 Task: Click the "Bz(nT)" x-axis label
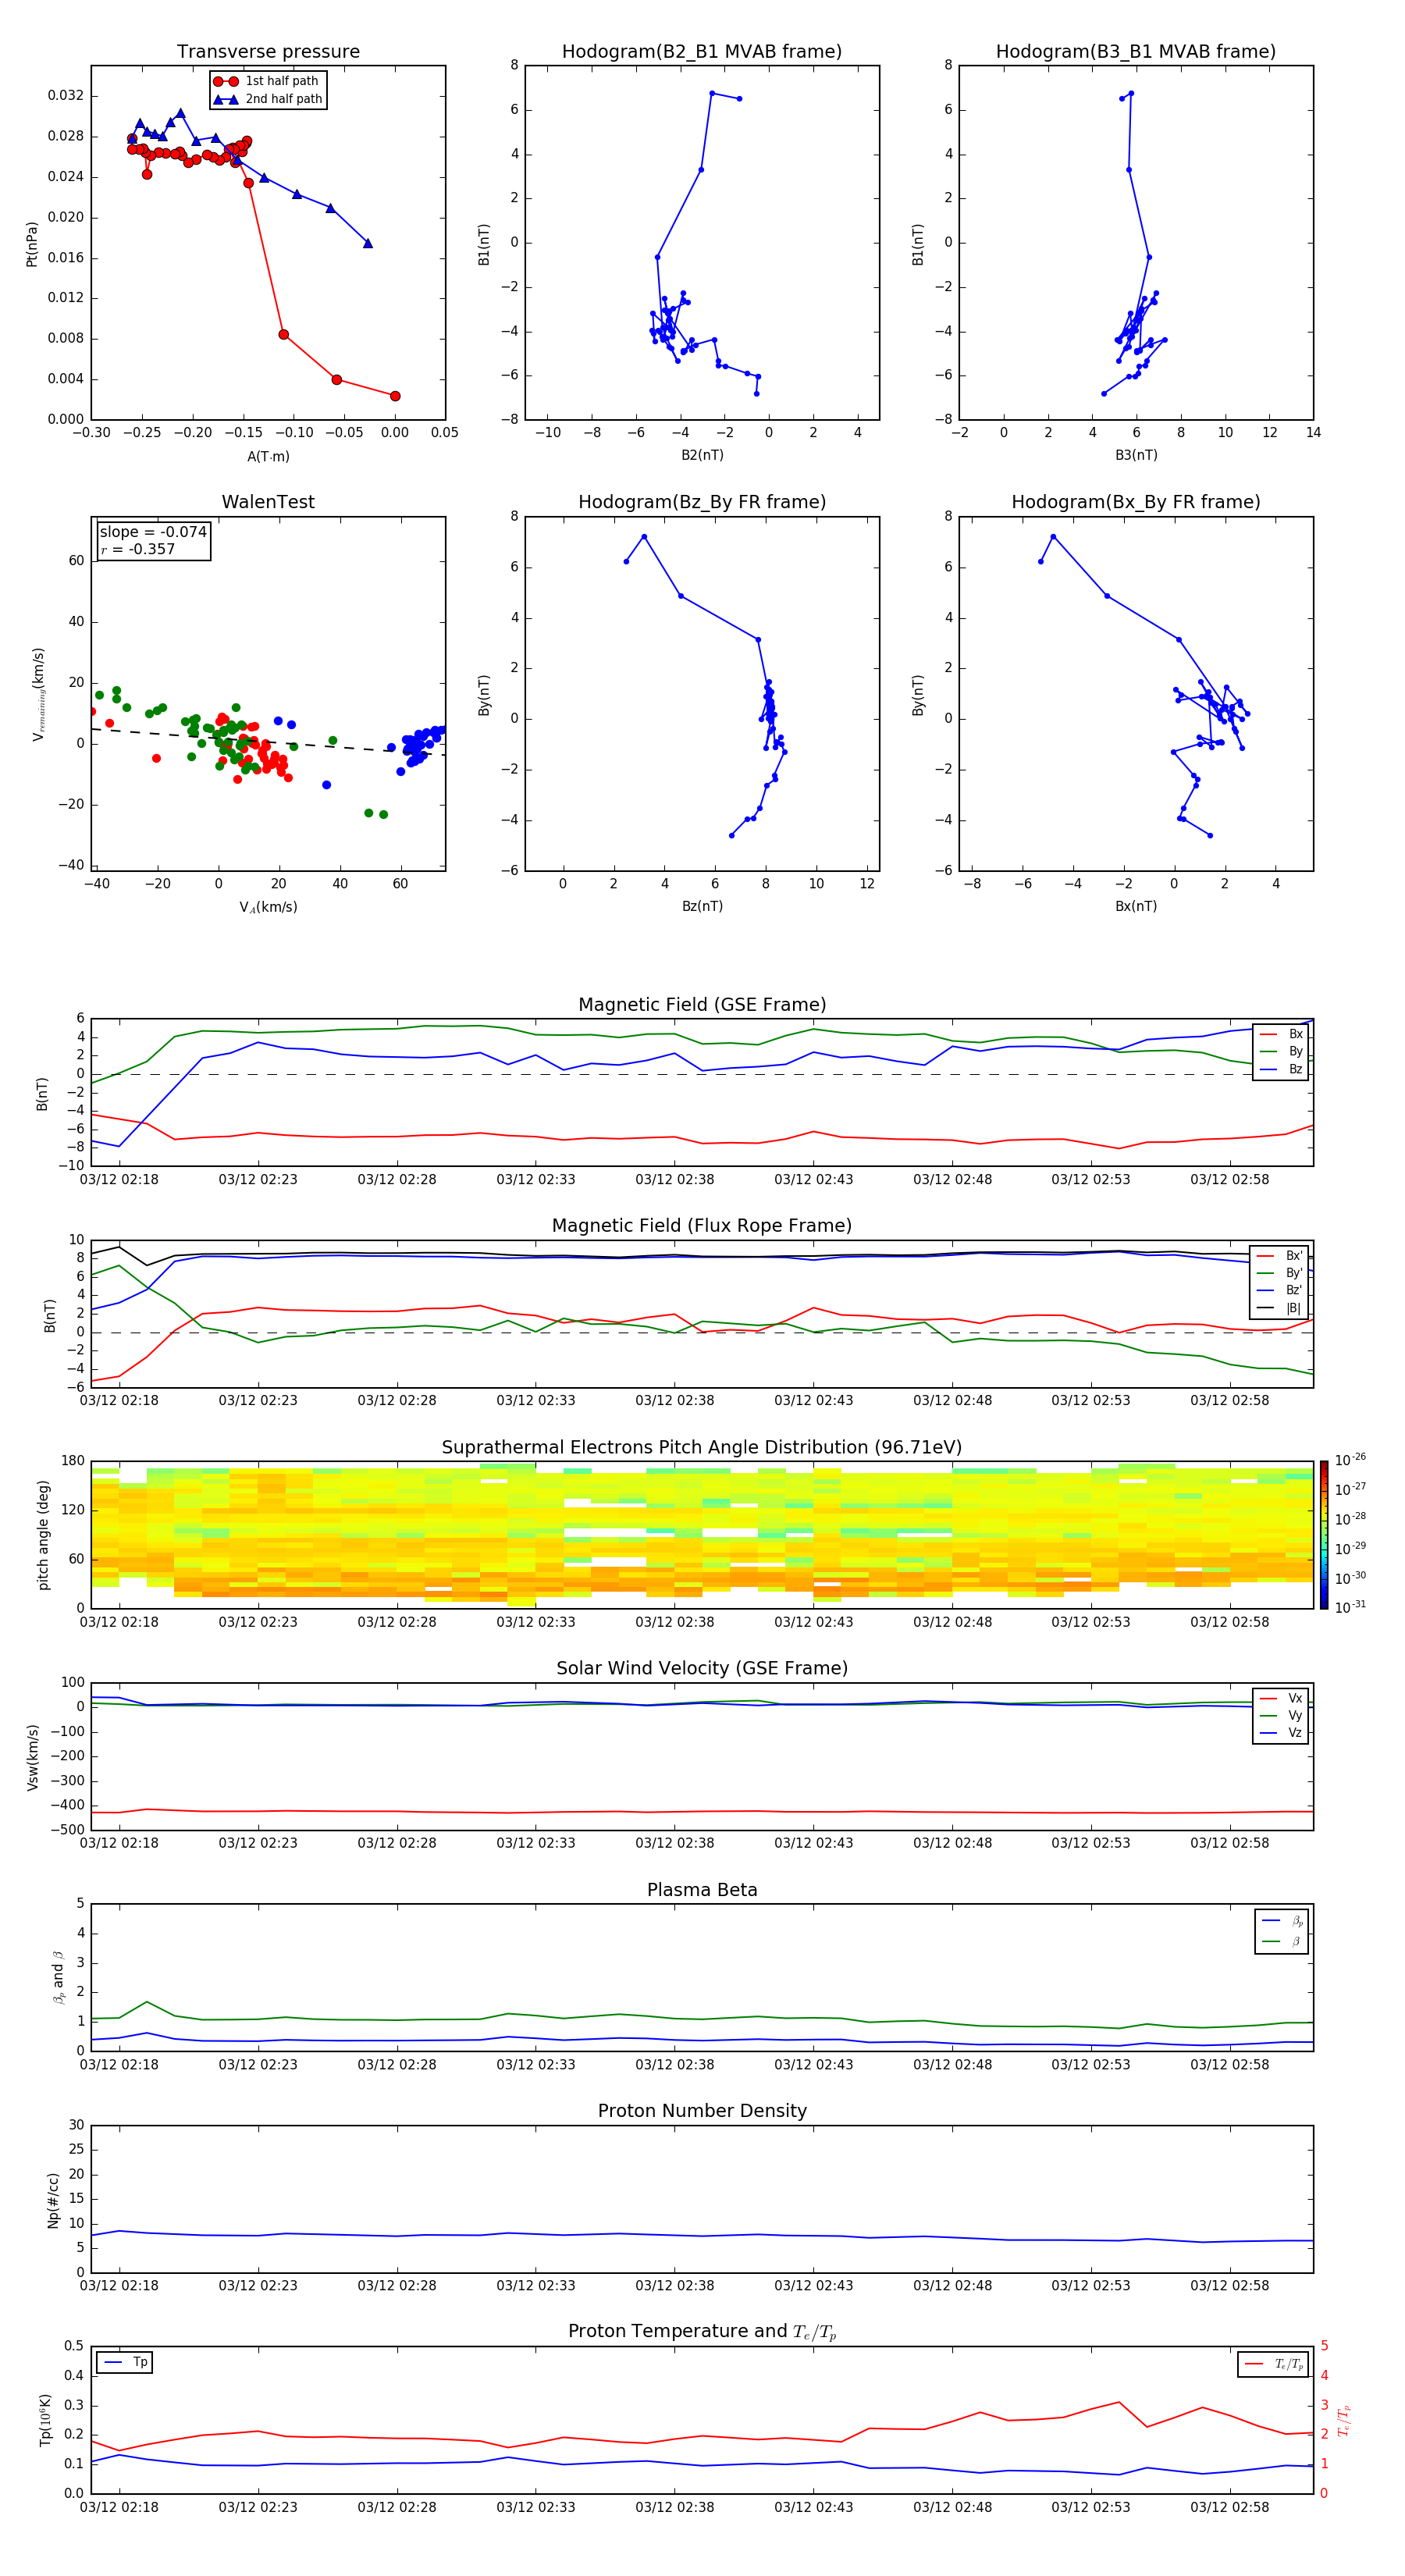tap(702, 907)
